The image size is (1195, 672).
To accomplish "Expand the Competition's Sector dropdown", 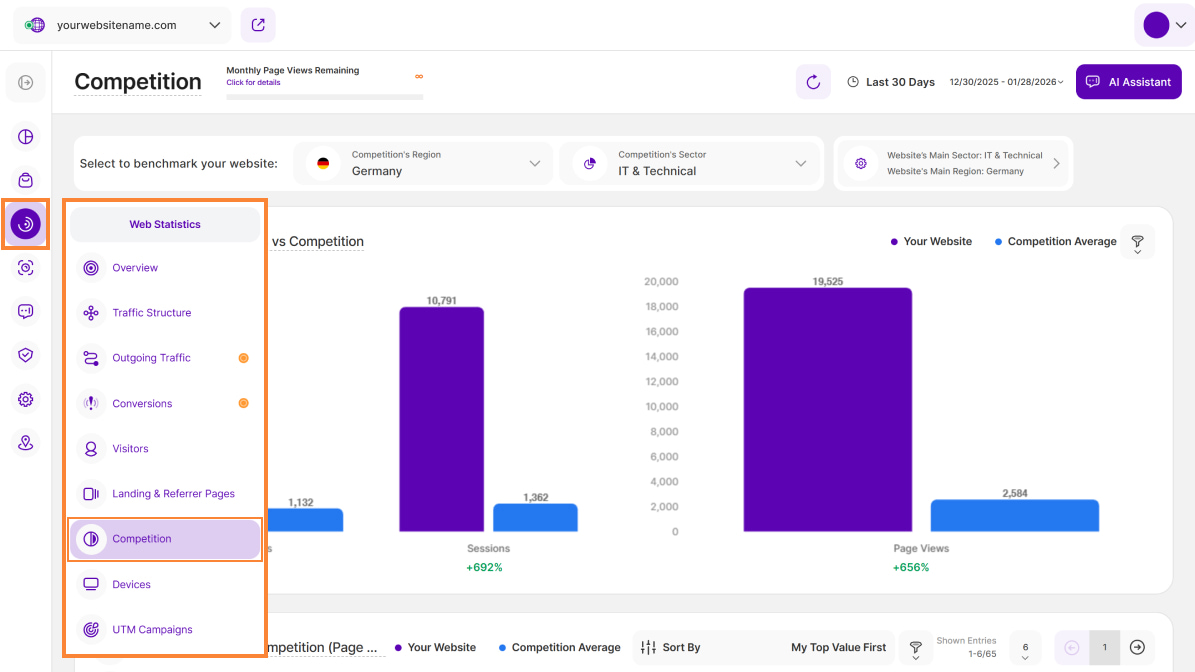I will (692, 163).
